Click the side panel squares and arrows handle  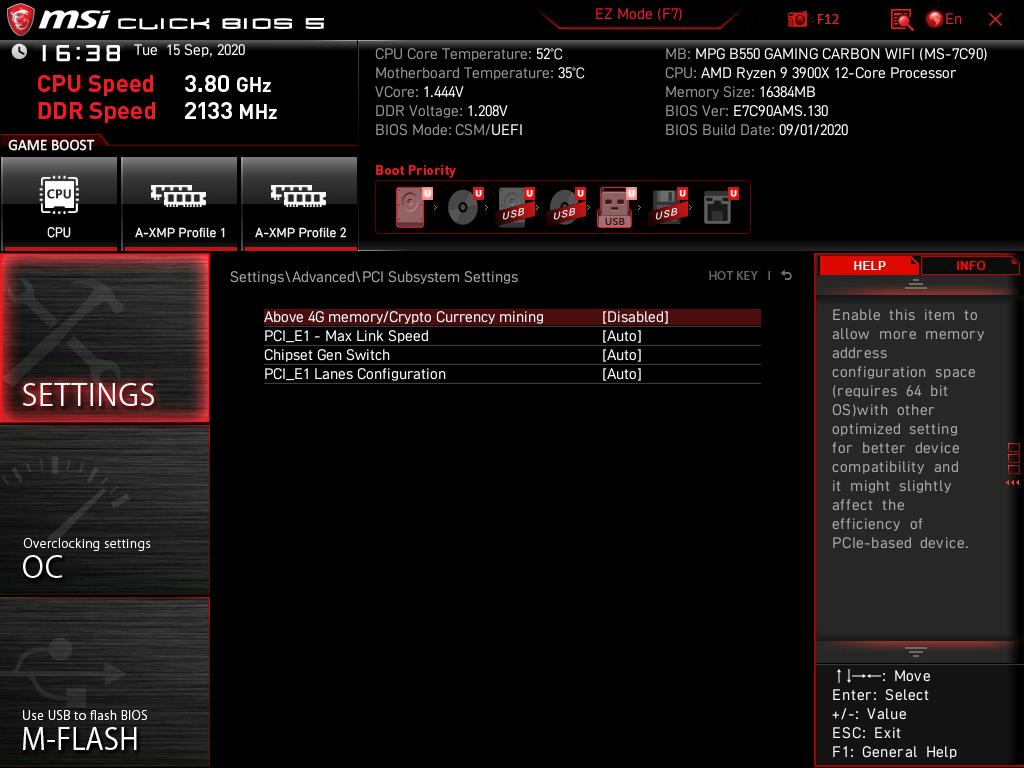click(1013, 464)
